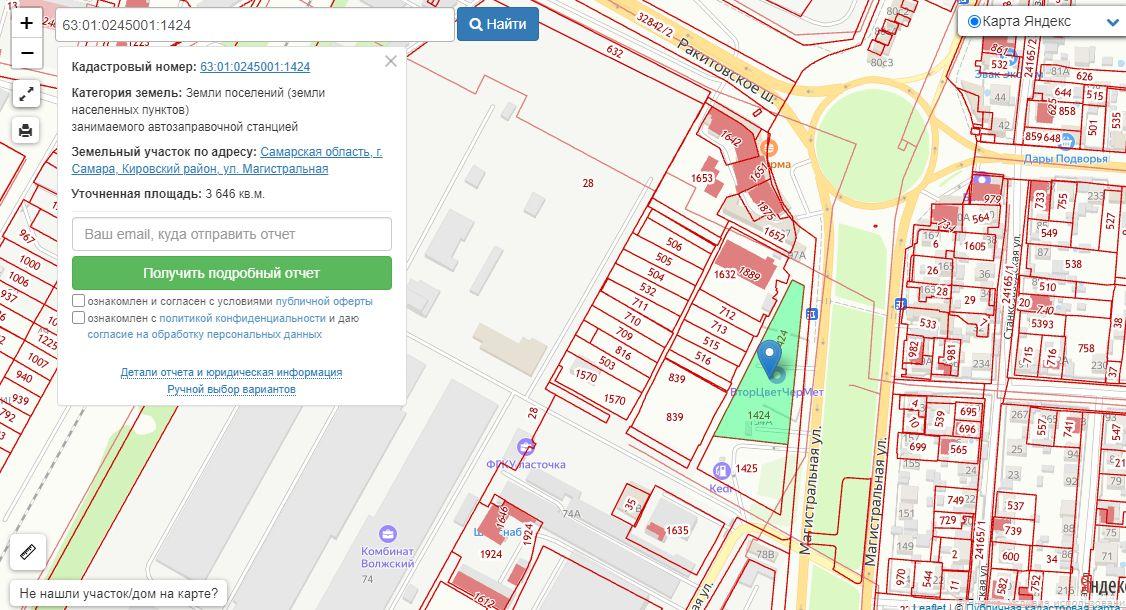Click the email input field

[x=231, y=234]
